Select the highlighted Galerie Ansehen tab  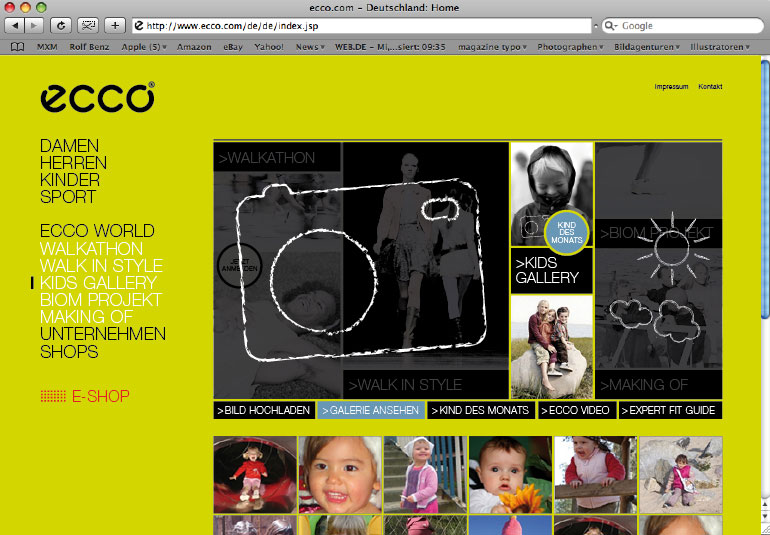point(371,410)
